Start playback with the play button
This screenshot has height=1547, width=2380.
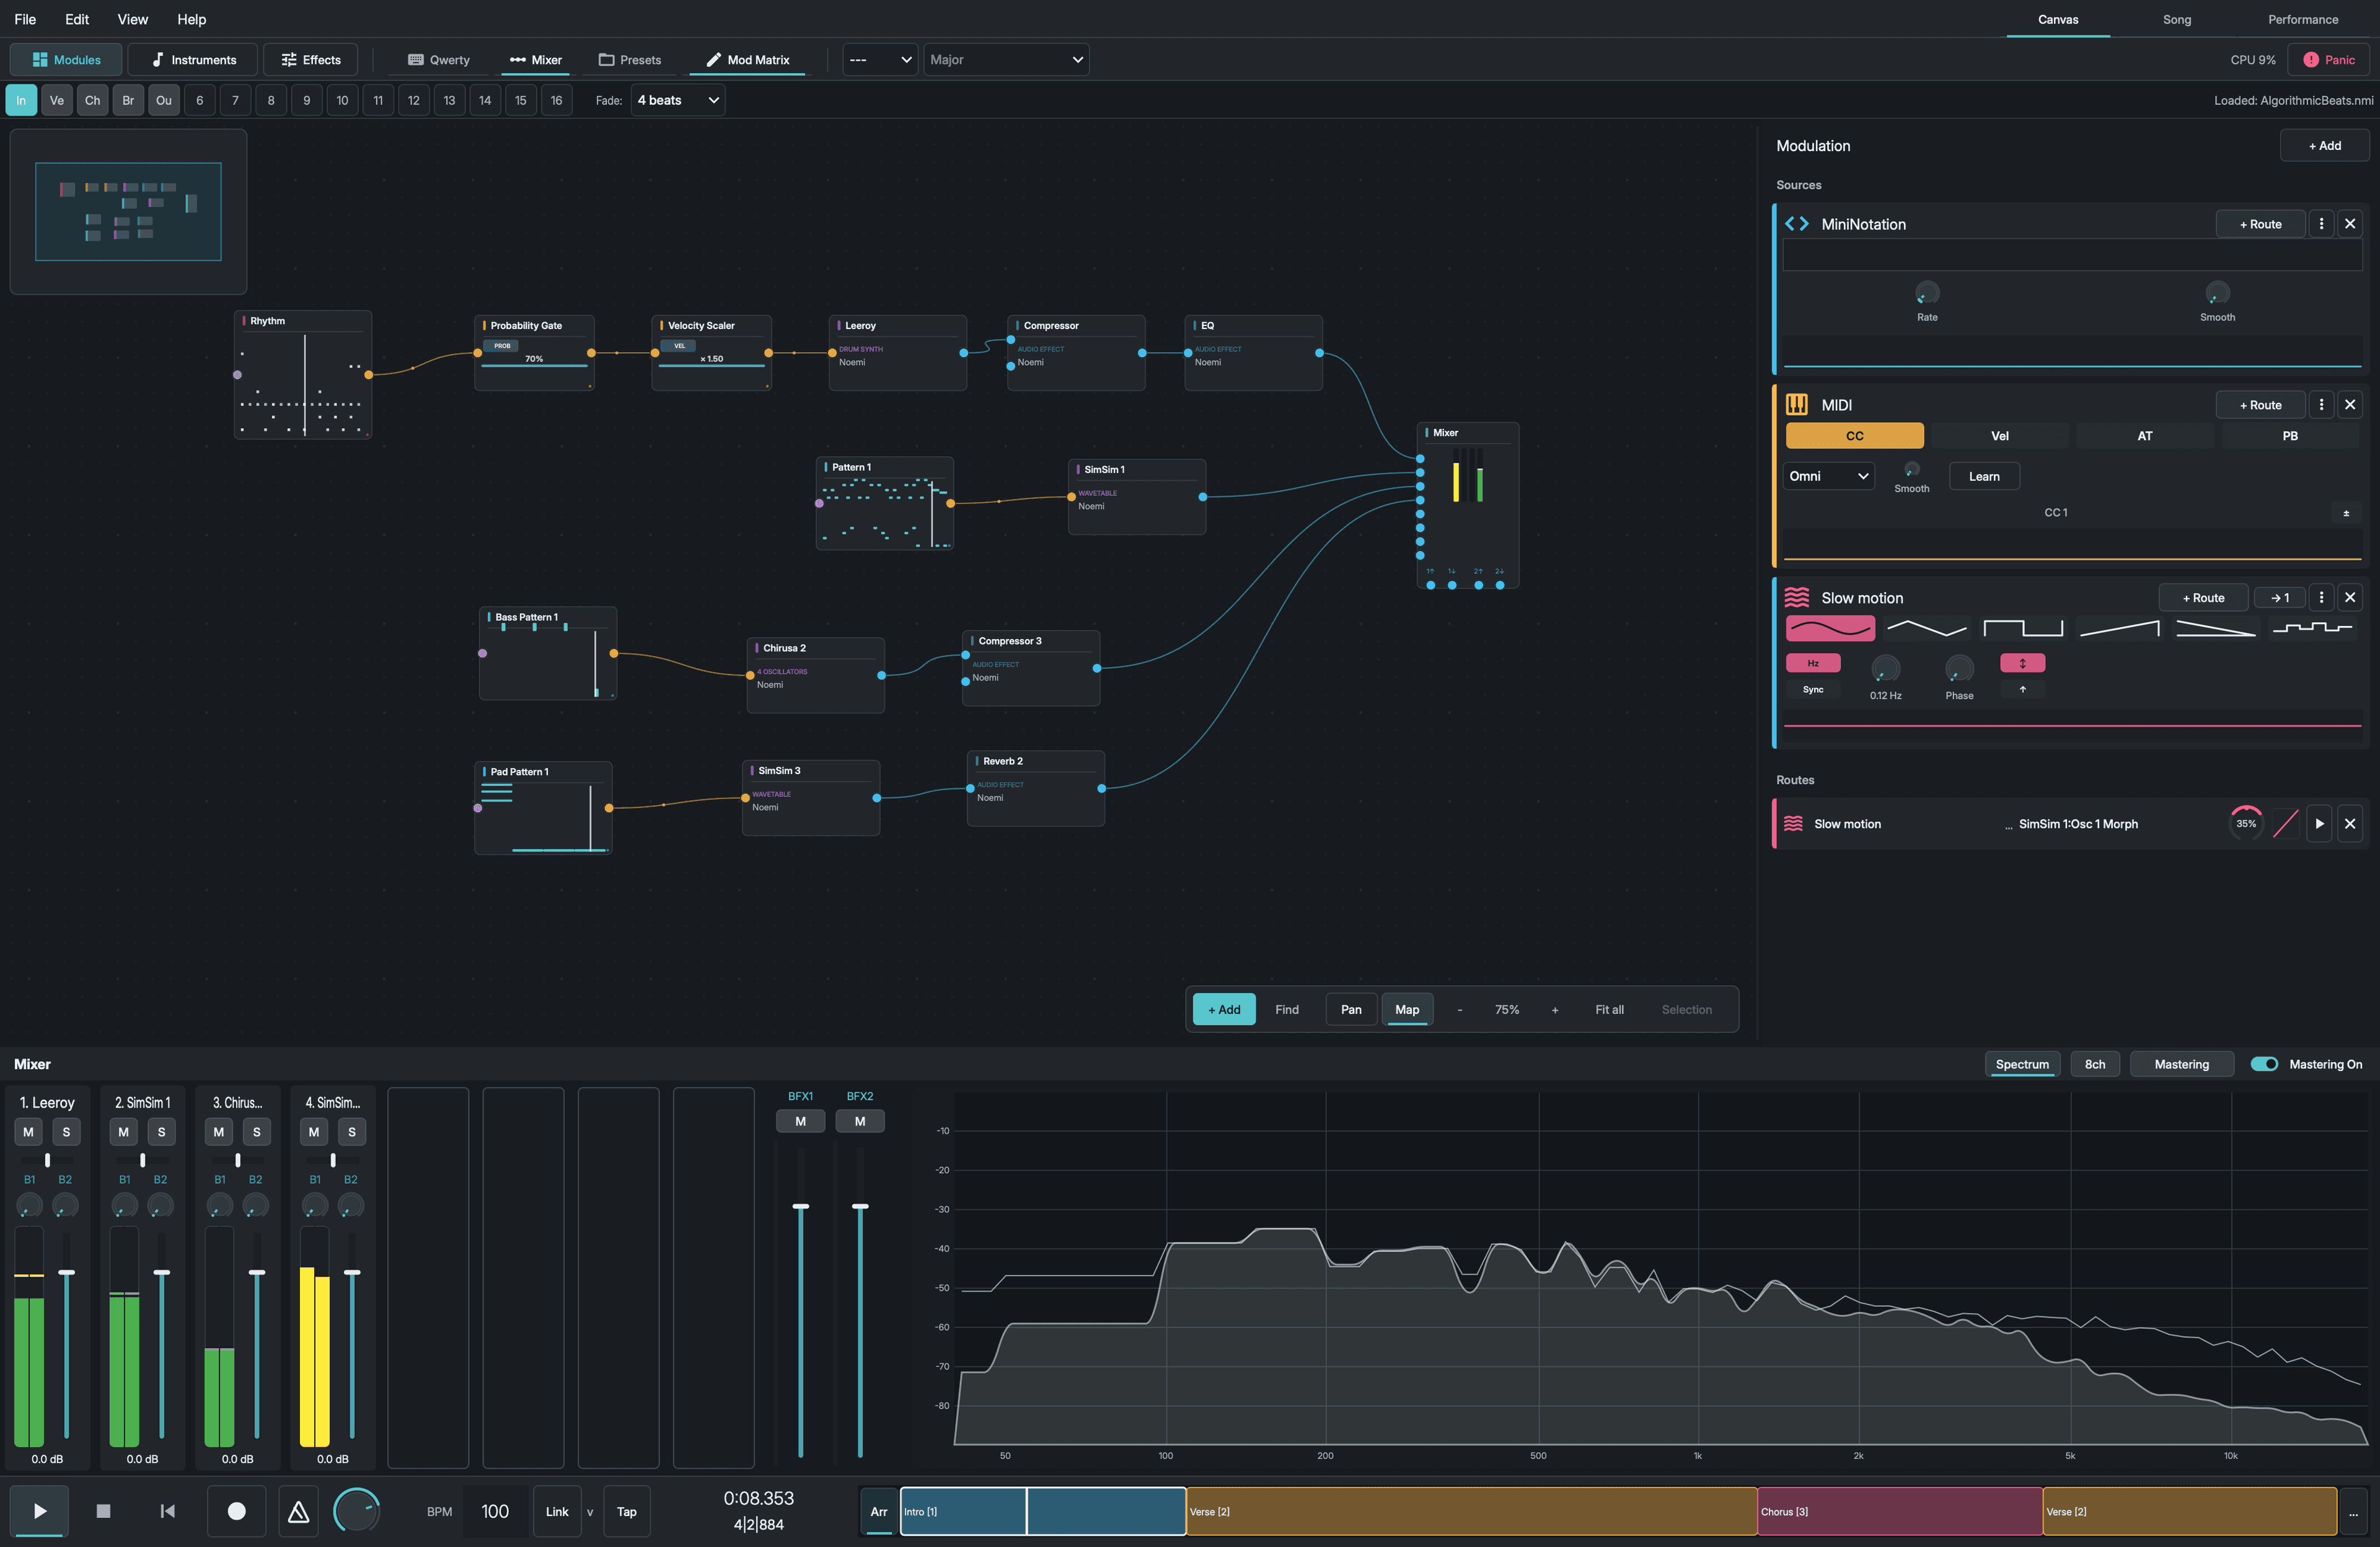pos(39,1510)
